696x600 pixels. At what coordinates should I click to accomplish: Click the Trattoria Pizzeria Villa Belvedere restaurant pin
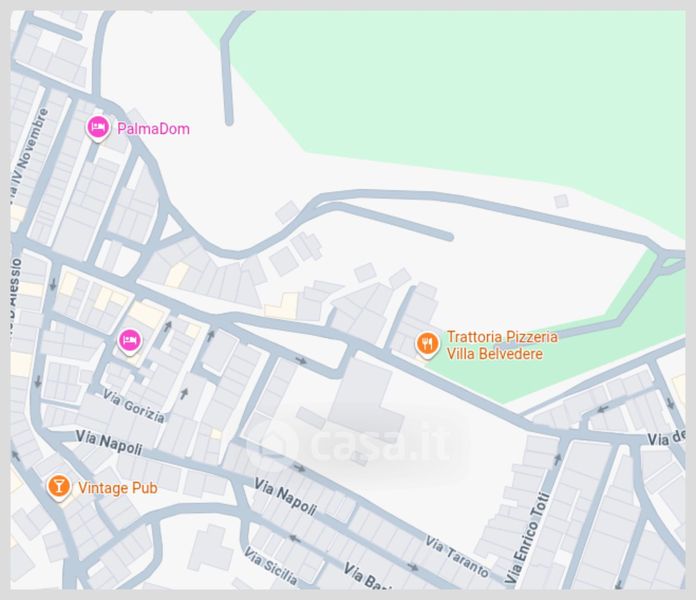click(427, 344)
